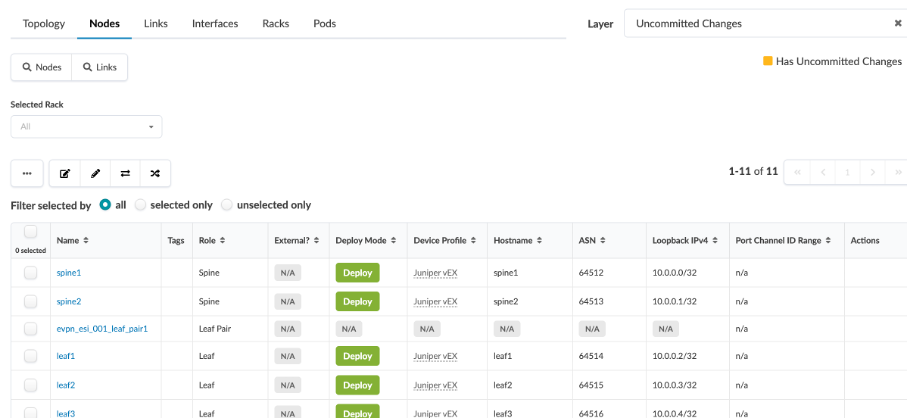
Task: Sort the table by Name column
Action: tap(73, 241)
